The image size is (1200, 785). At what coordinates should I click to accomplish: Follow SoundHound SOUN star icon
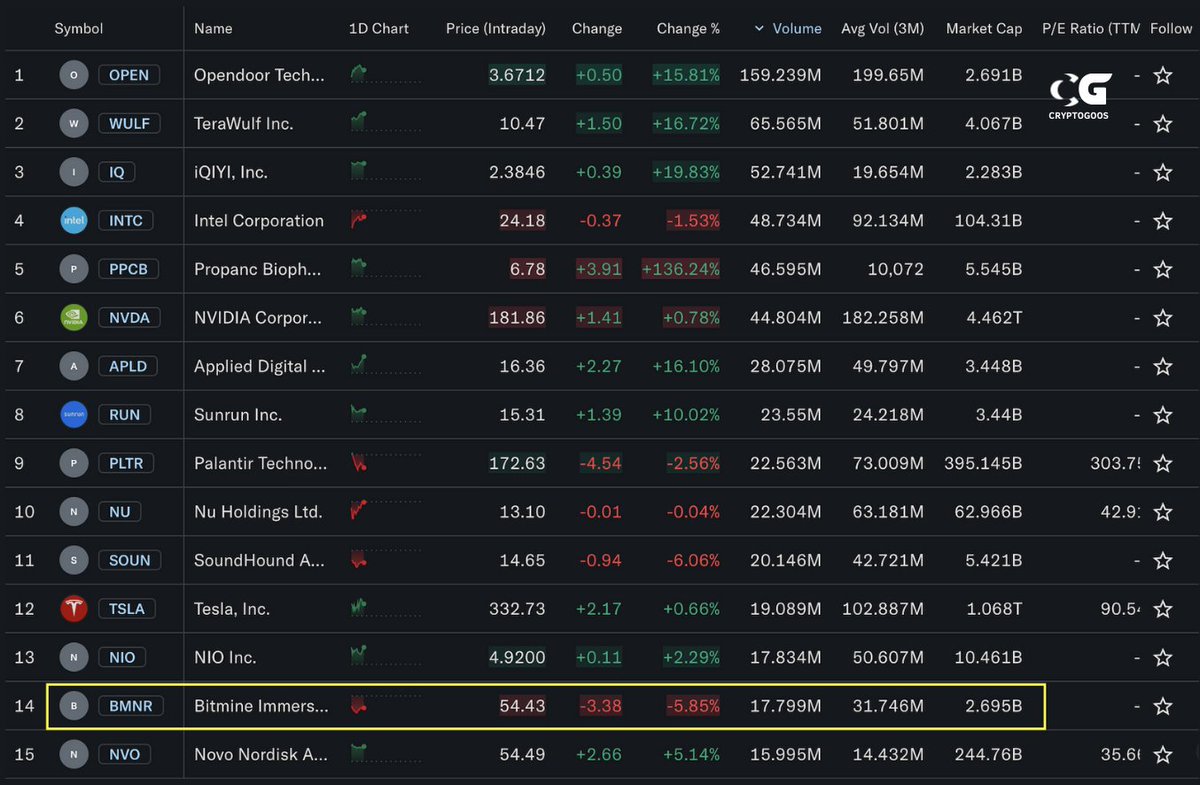click(1162, 560)
